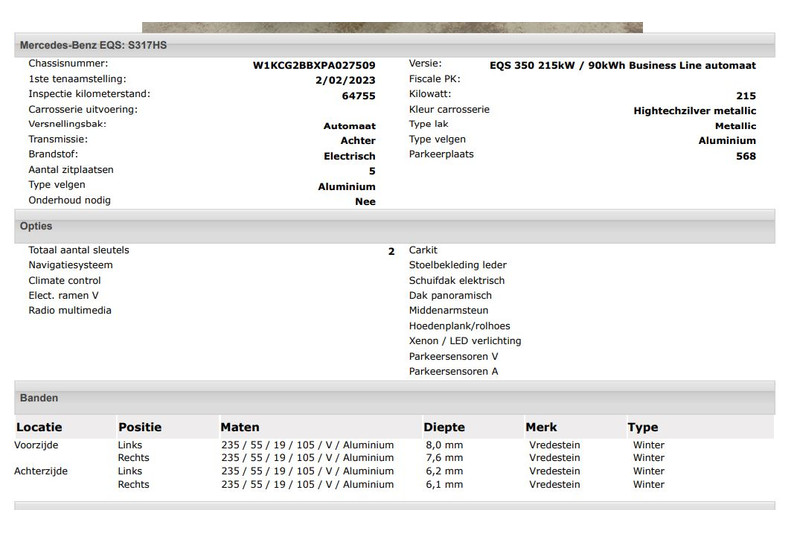This screenshot has height=533, width=800.
Task: Click the 6,1 mm tread depth value
Action: pyautogui.click(x=443, y=485)
